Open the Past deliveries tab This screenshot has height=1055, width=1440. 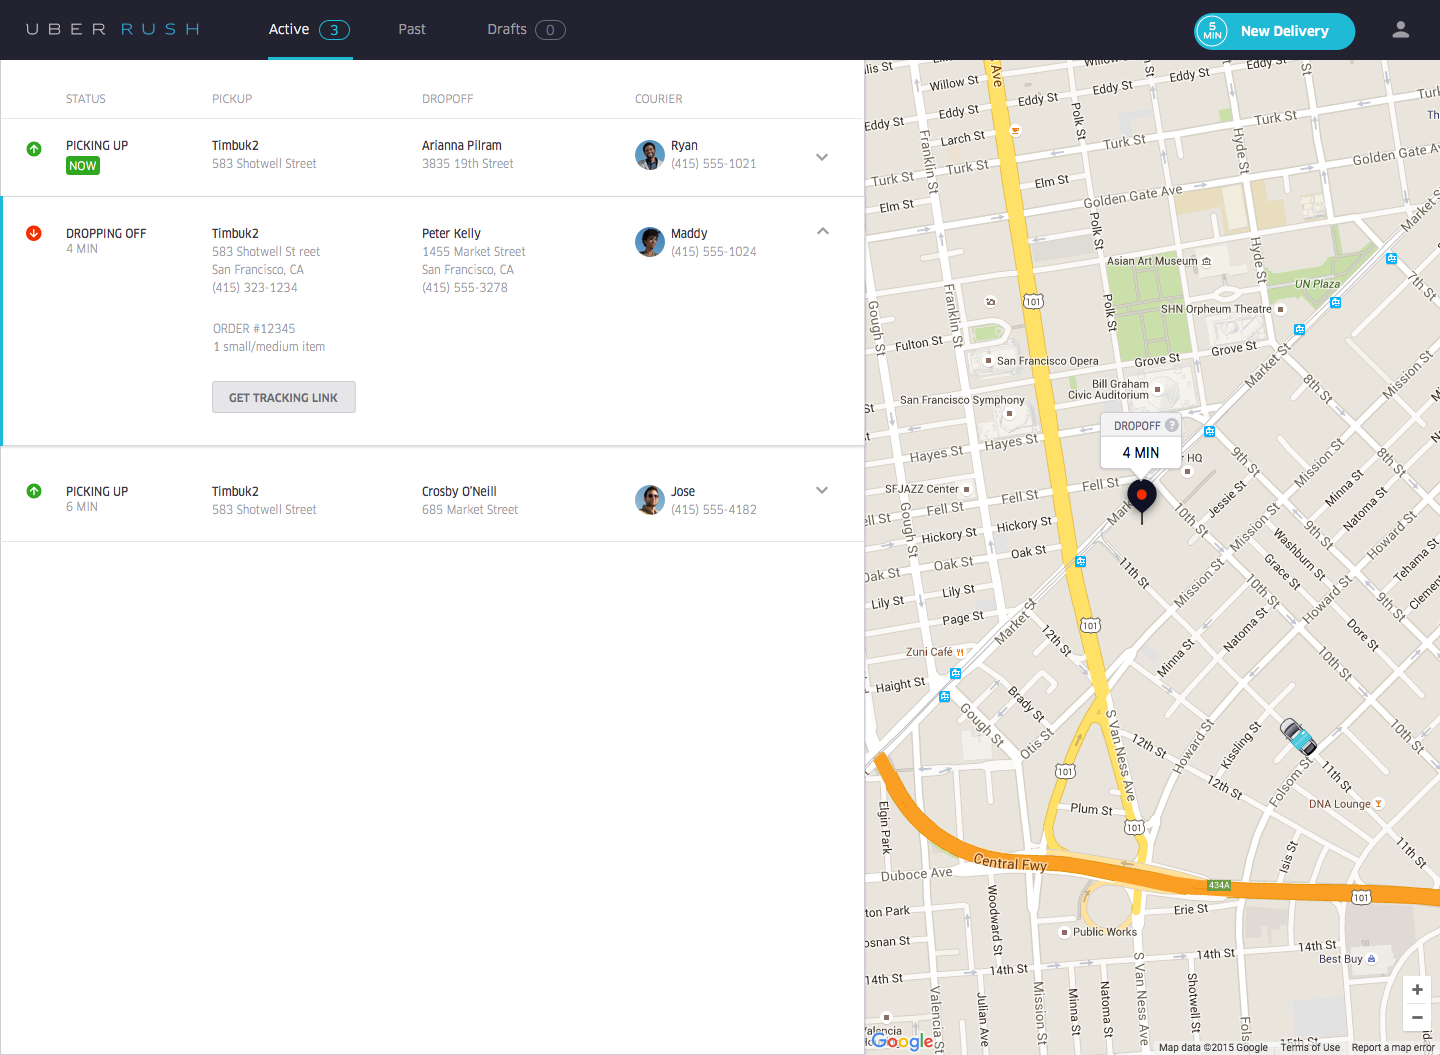tap(412, 30)
